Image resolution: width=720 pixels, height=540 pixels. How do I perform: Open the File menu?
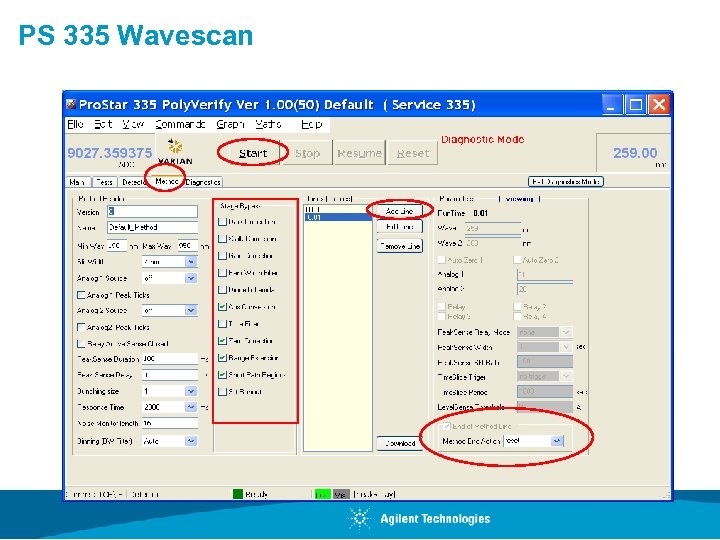[x=75, y=124]
